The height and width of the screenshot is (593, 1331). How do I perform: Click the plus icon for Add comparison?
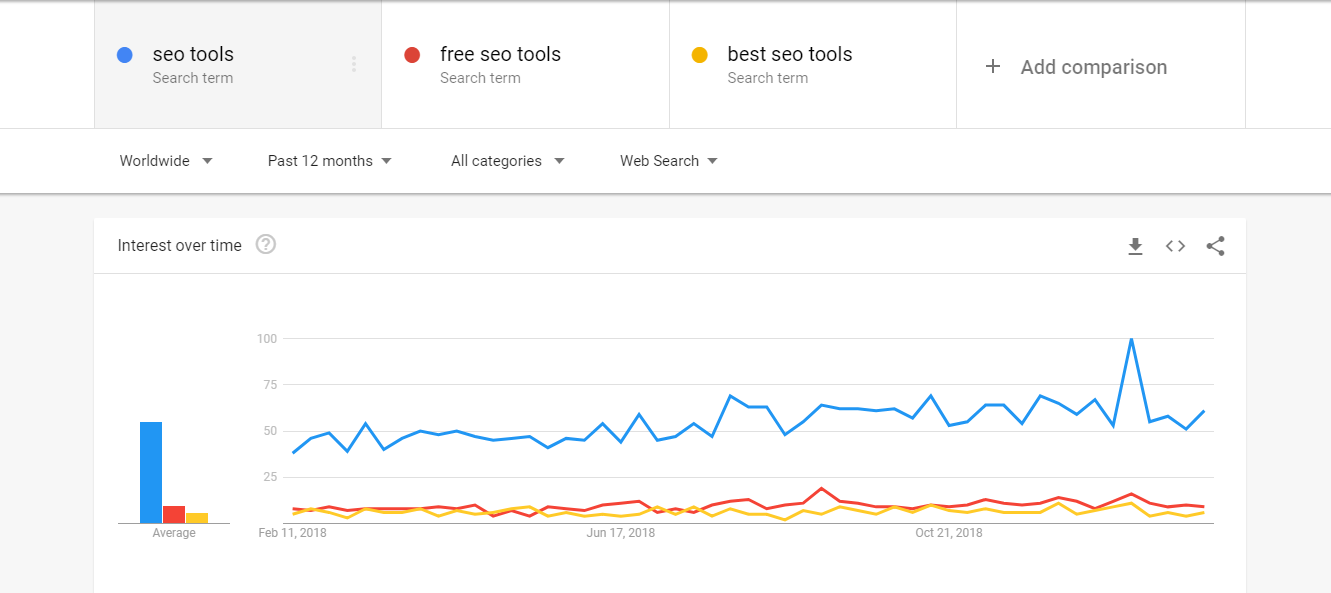(x=993, y=67)
